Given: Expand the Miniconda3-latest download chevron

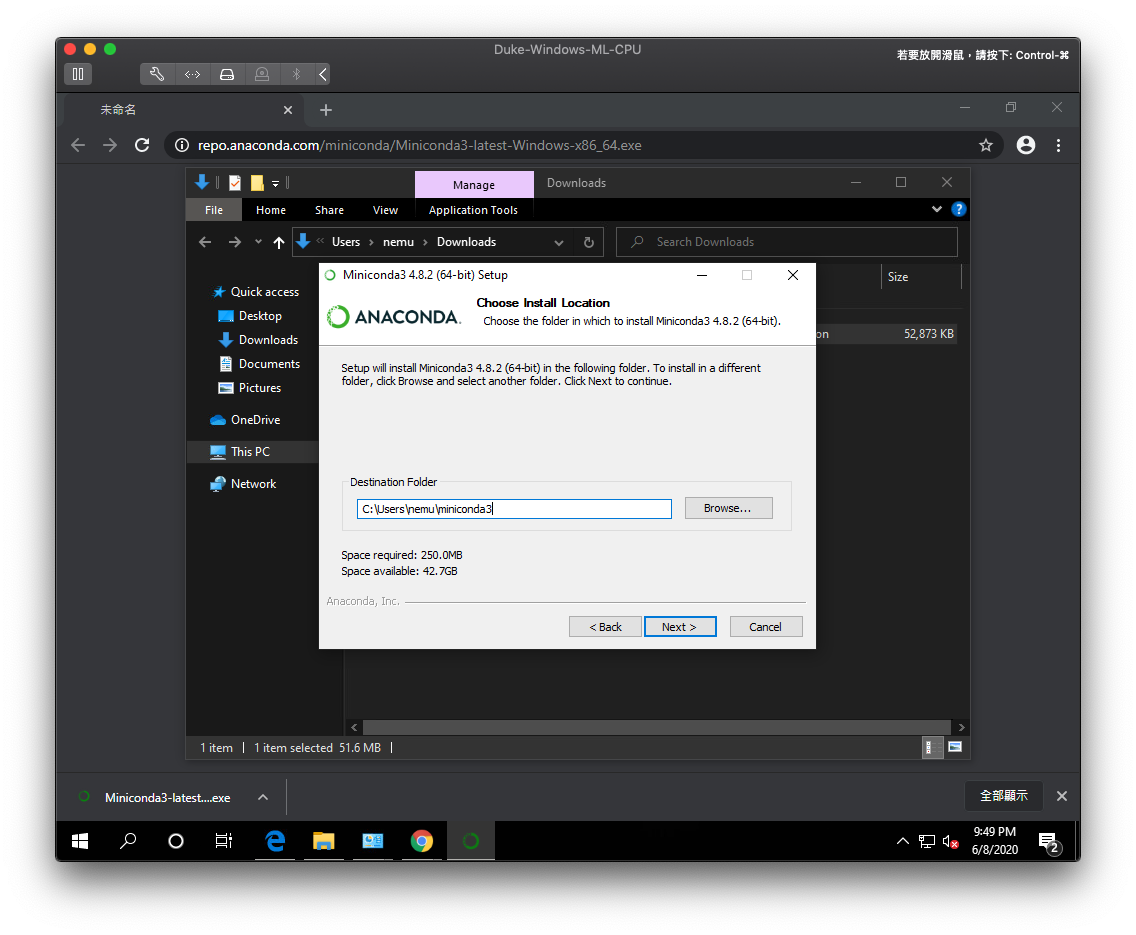Looking at the screenshot, I should click(x=262, y=797).
